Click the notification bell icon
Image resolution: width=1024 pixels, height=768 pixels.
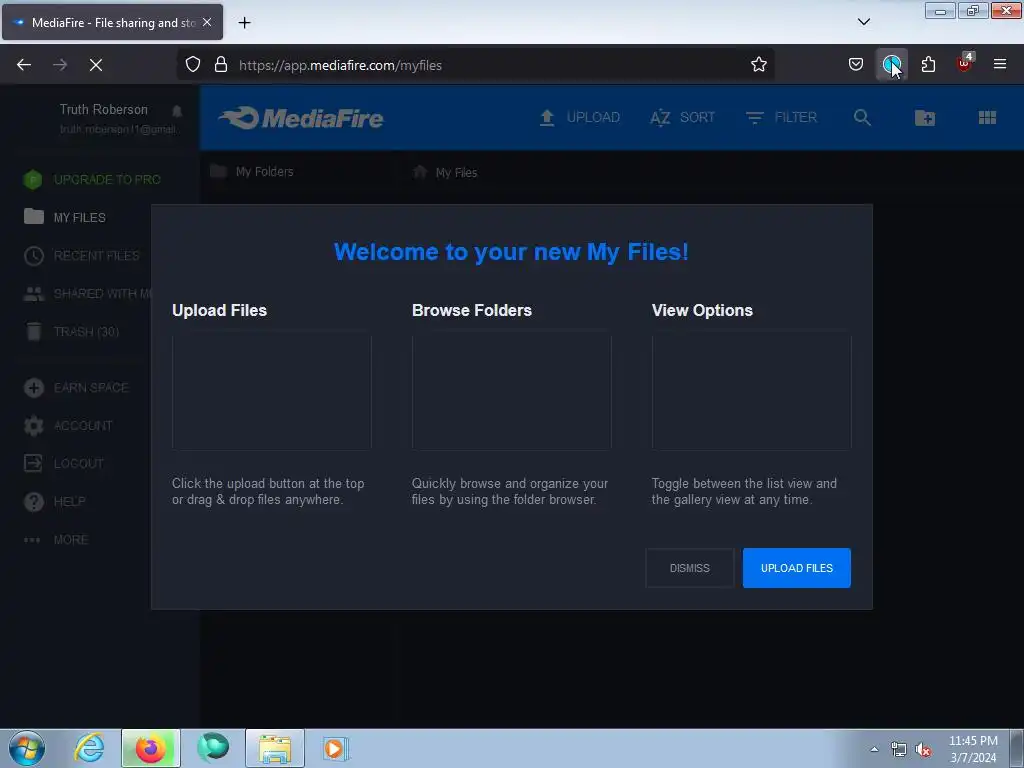click(177, 110)
